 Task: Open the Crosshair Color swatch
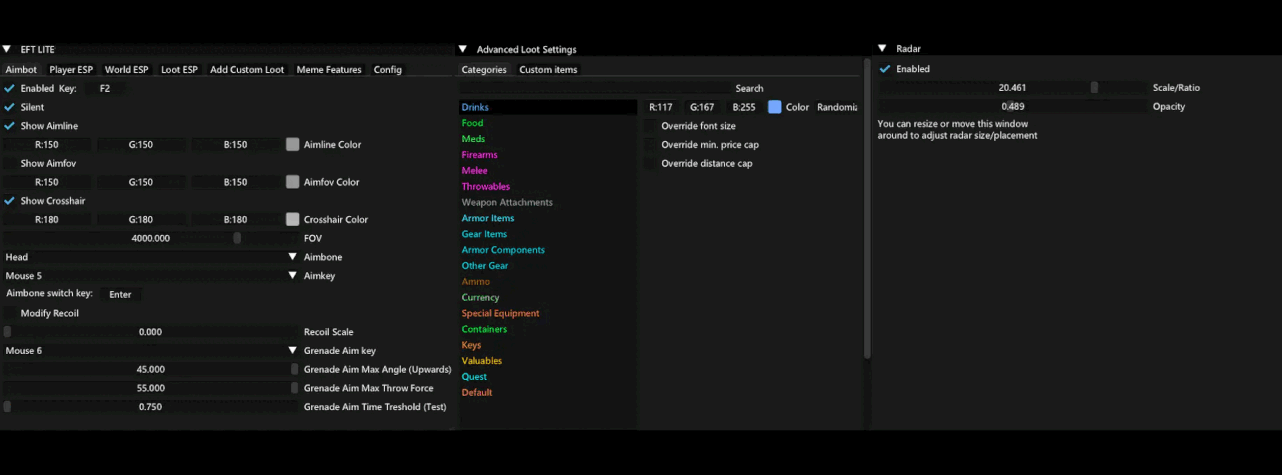click(293, 219)
